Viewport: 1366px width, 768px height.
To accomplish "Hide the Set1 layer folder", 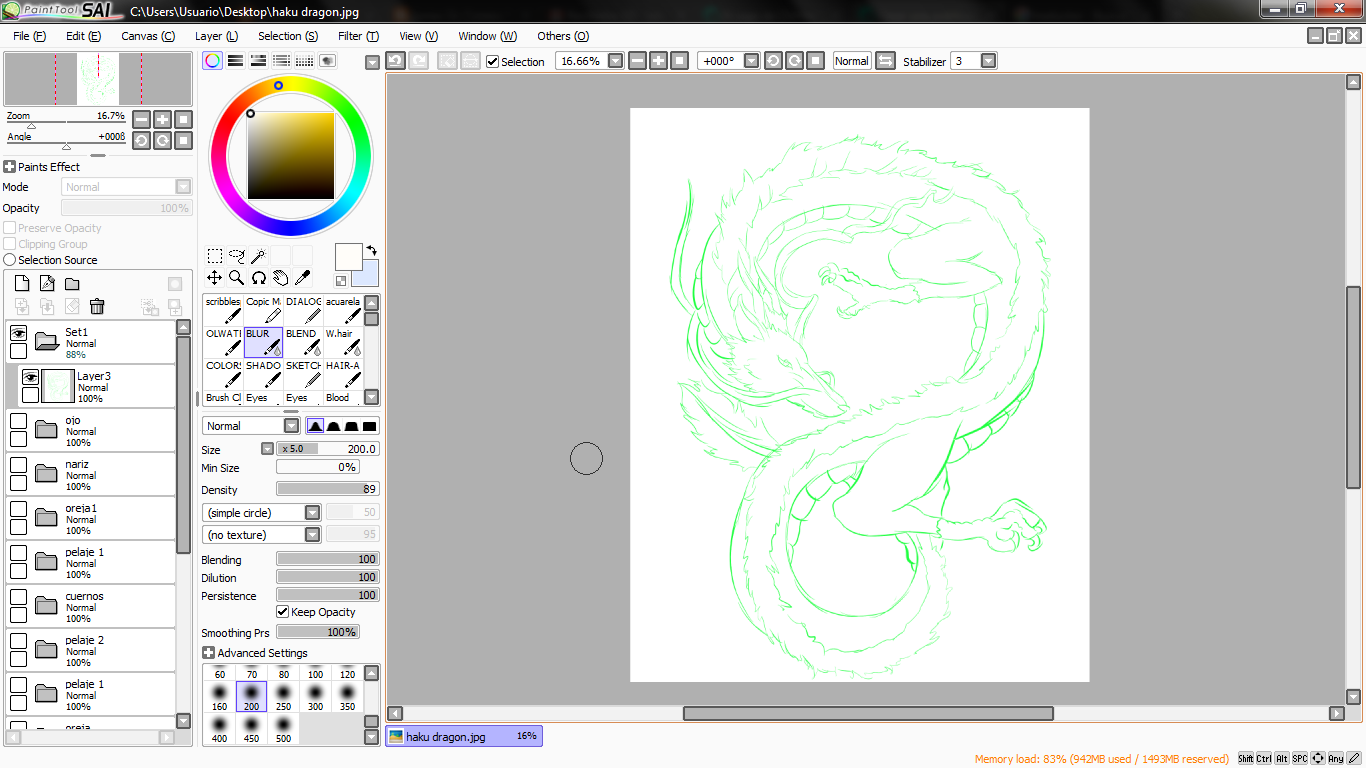I will 18,333.
